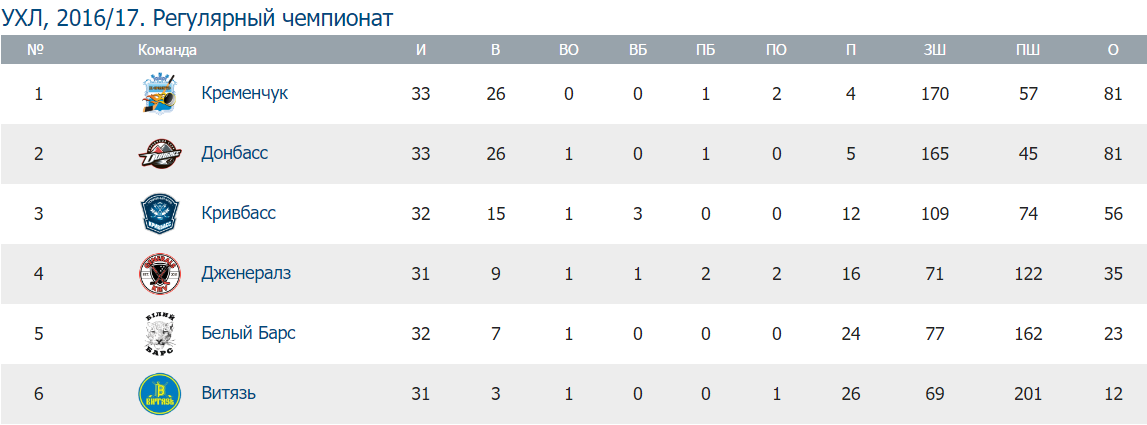Click the О points column header
The height and width of the screenshot is (425, 1147).
[1113, 50]
